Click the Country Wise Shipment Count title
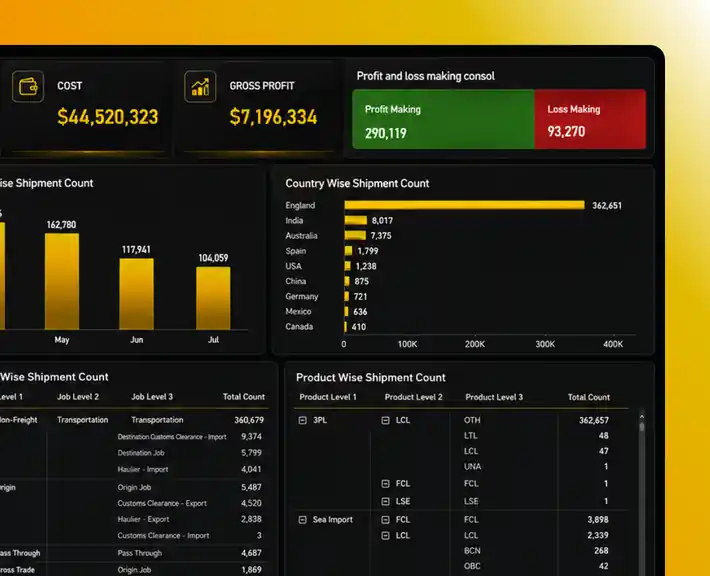Screen dimensions: 710x576 click(357, 183)
